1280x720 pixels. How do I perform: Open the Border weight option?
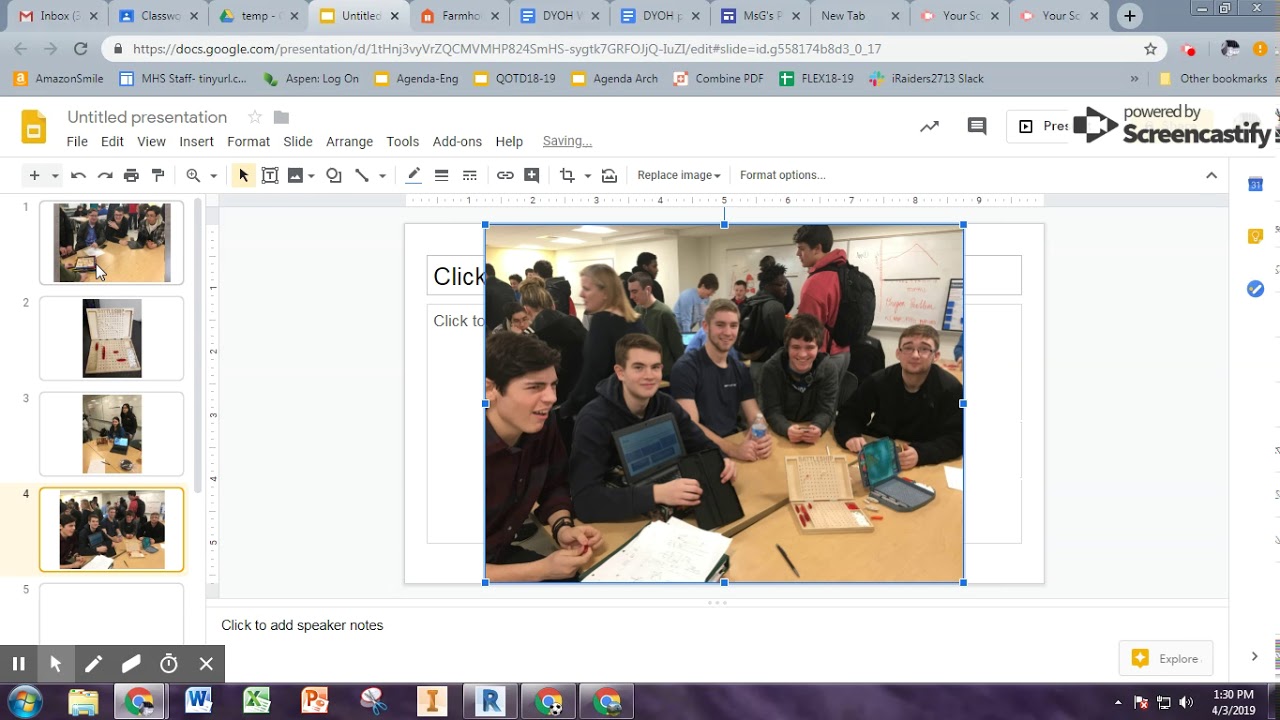pyautogui.click(x=441, y=175)
